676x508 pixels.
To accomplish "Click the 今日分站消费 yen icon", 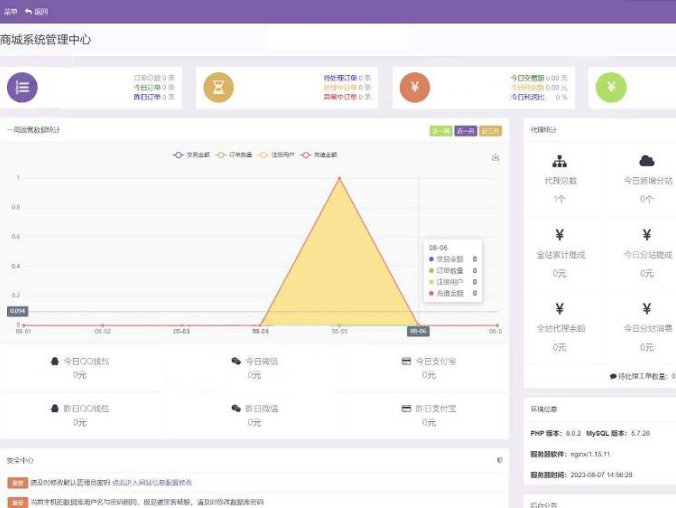I will click(x=647, y=309).
